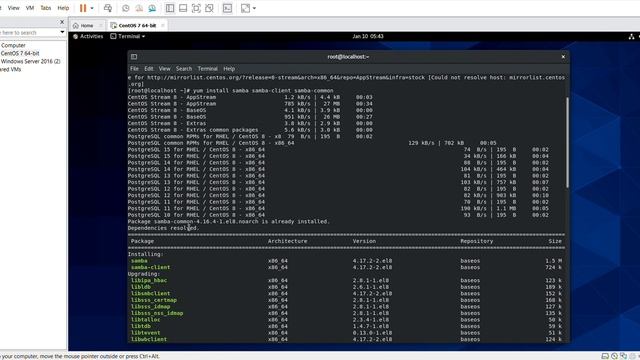Click CD/DVD device icon in status bar
Viewport: 640px width, 360px height.
614,356
